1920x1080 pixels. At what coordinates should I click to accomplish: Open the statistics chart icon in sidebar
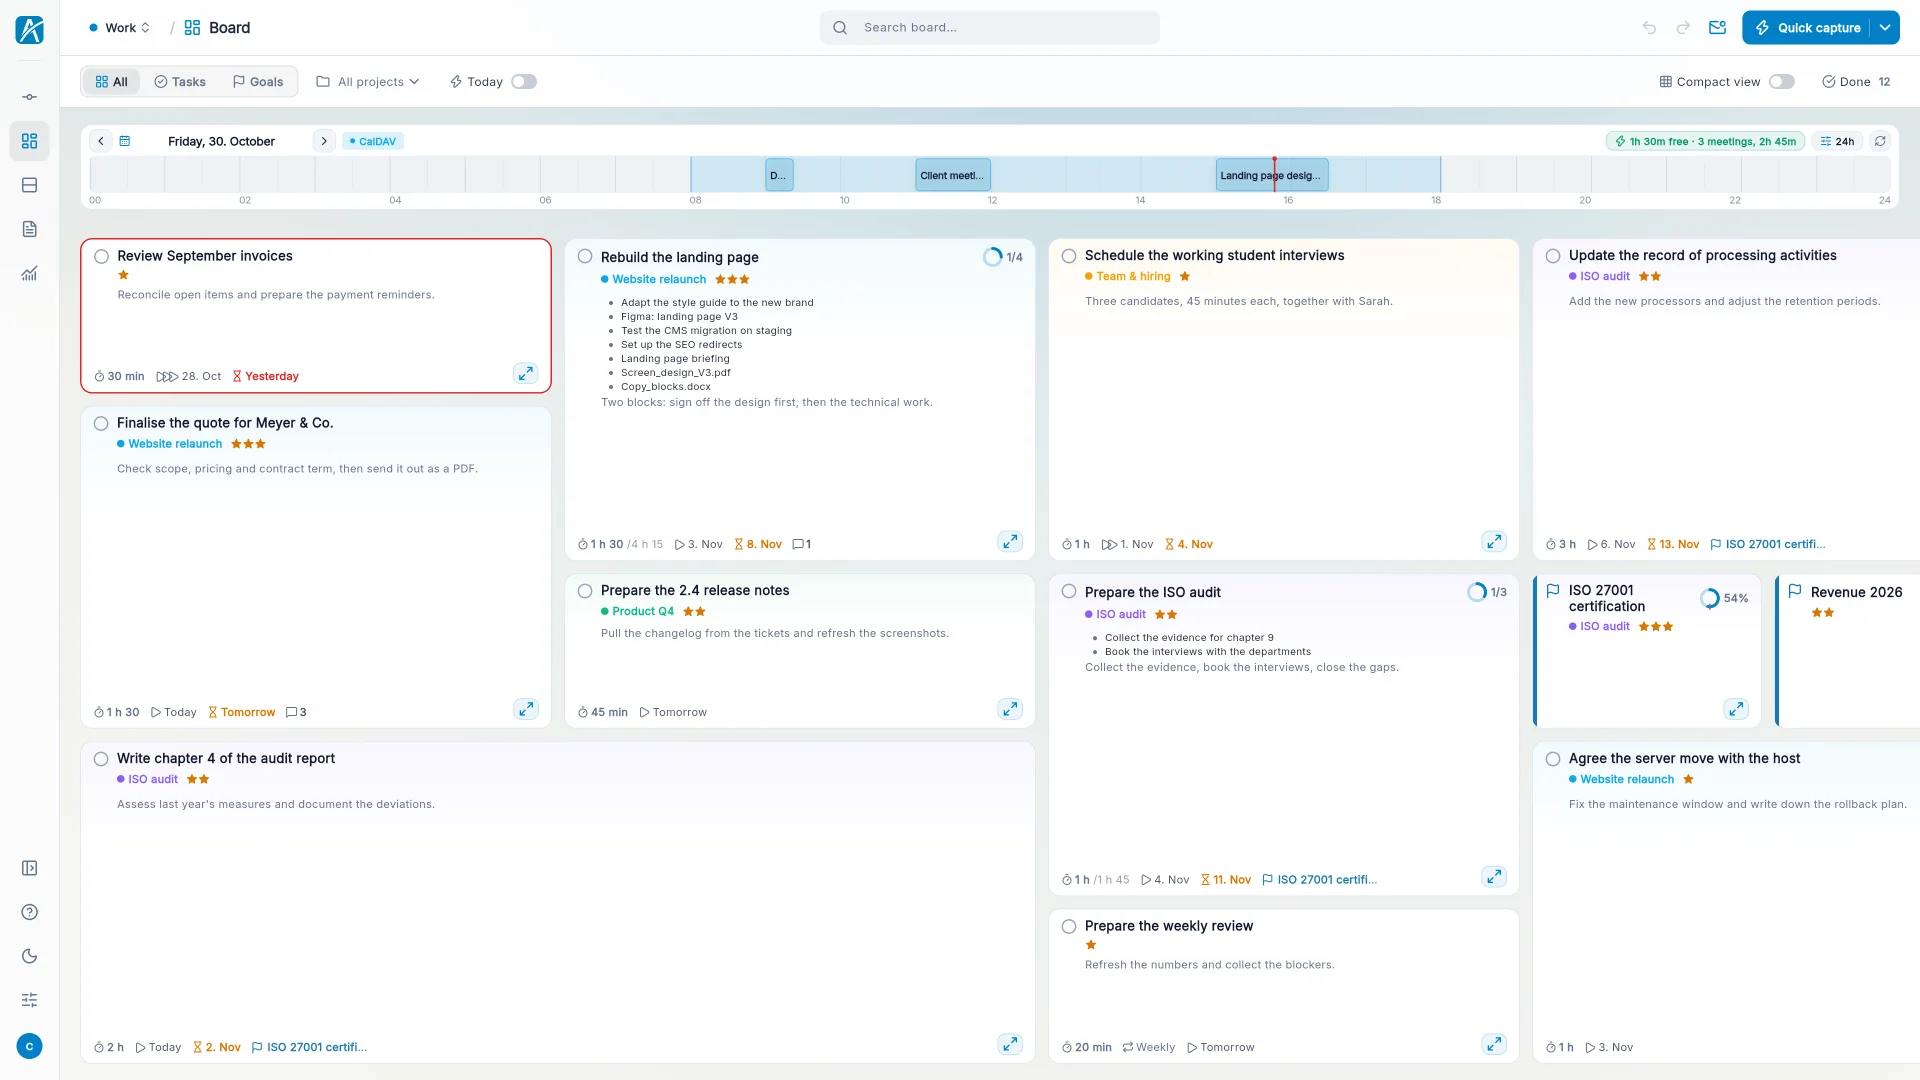point(30,273)
